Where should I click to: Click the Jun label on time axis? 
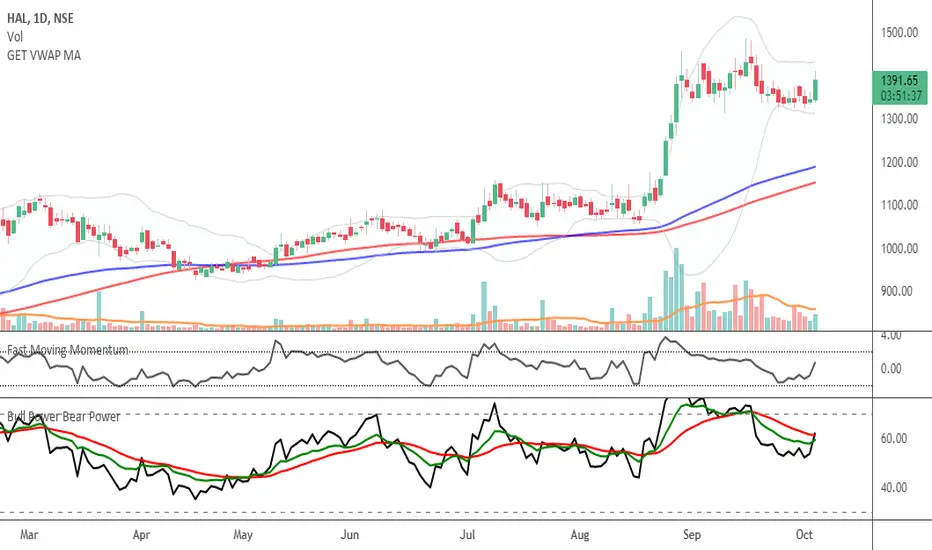pyautogui.click(x=350, y=535)
